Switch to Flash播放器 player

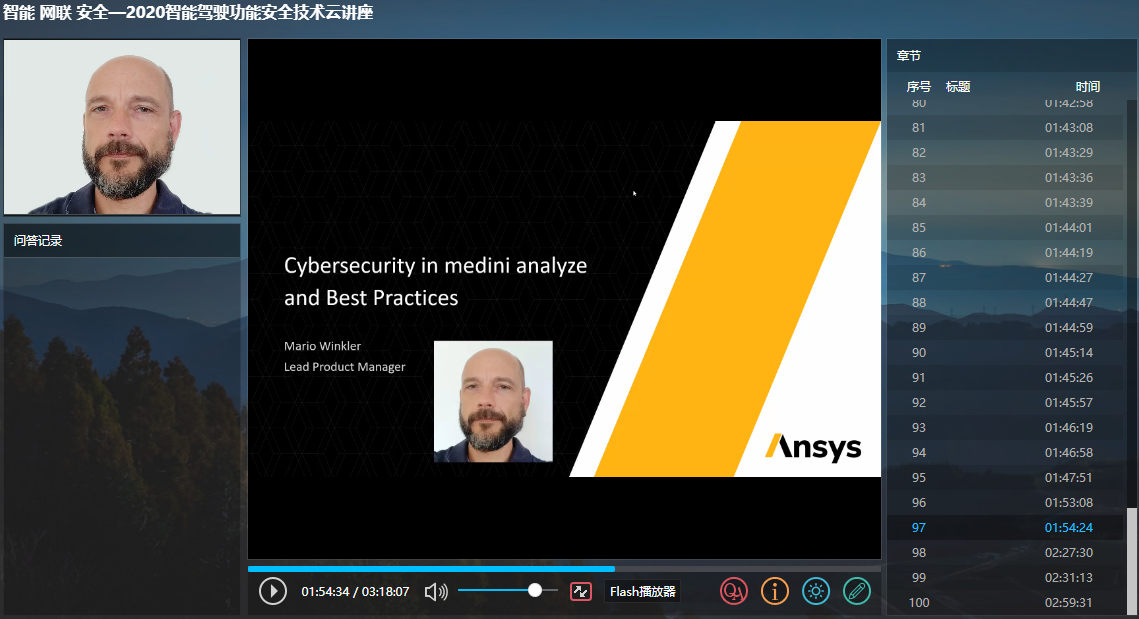coord(643,591)
